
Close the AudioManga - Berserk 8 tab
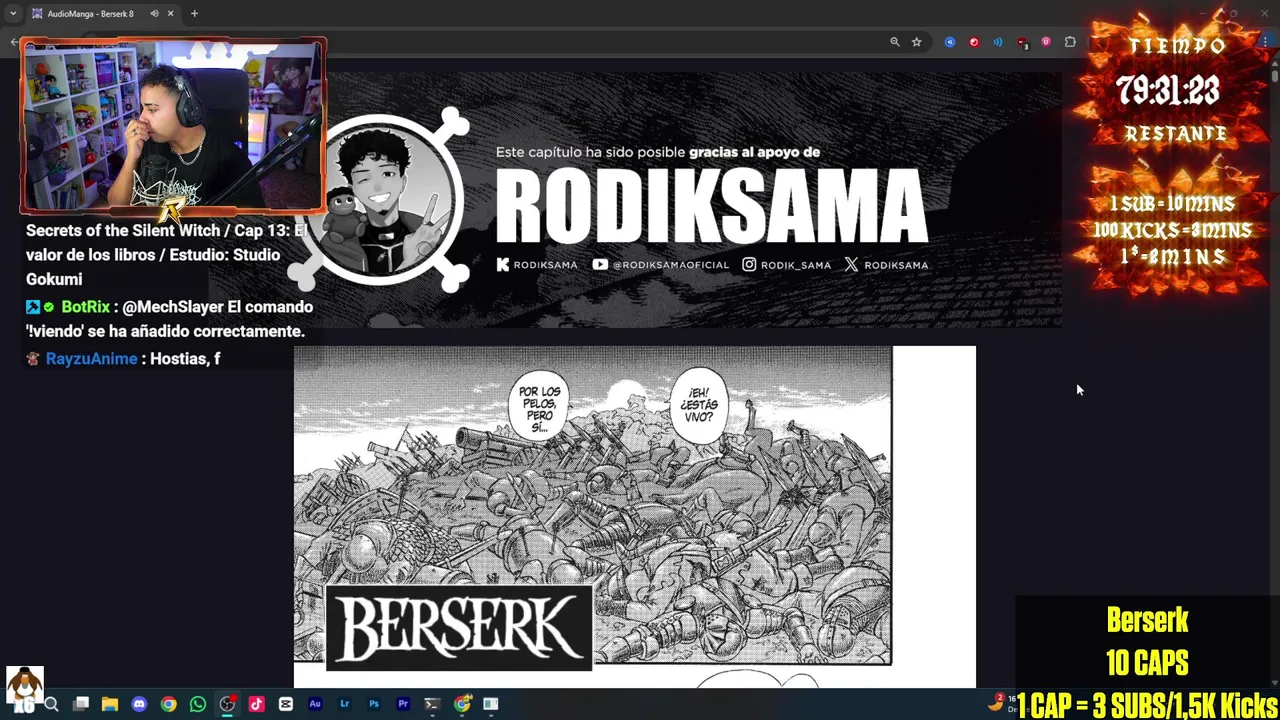point(170,13)
